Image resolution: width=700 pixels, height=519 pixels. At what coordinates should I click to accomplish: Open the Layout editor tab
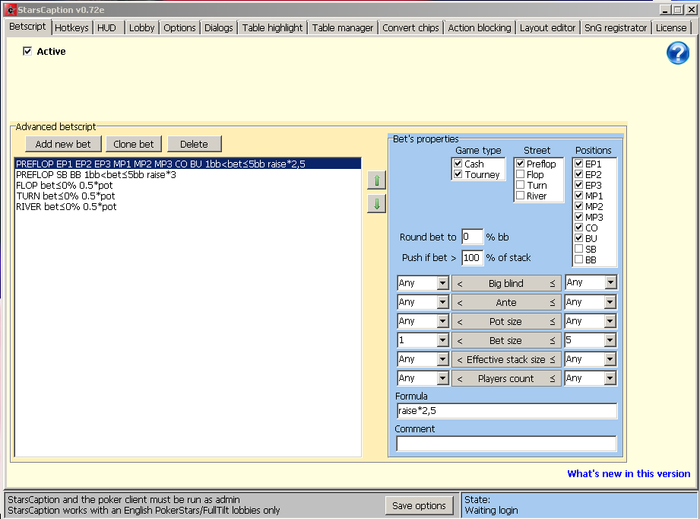[548, 28]
